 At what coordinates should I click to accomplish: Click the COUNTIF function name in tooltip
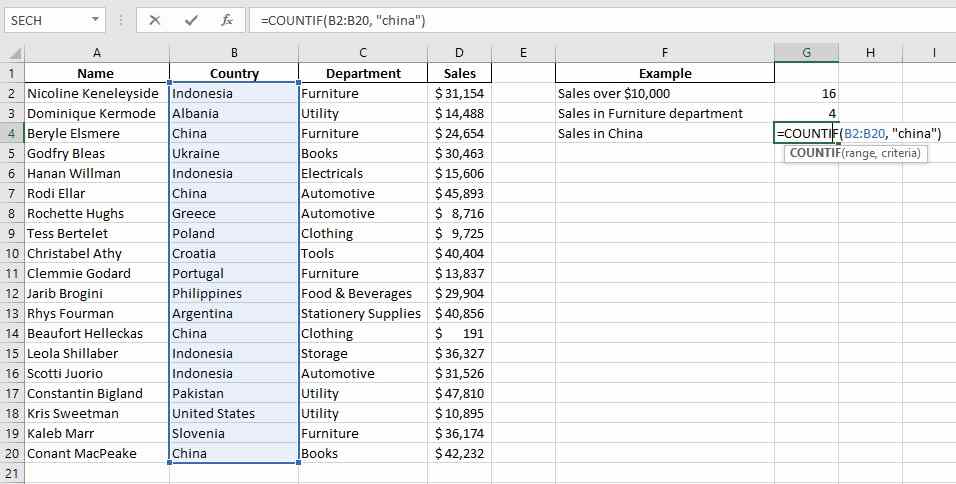pos(812,153)
